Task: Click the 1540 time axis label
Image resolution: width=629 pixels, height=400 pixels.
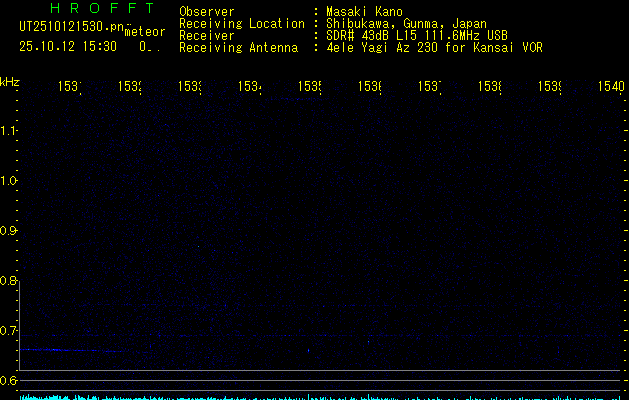Action: coord(611,86)
